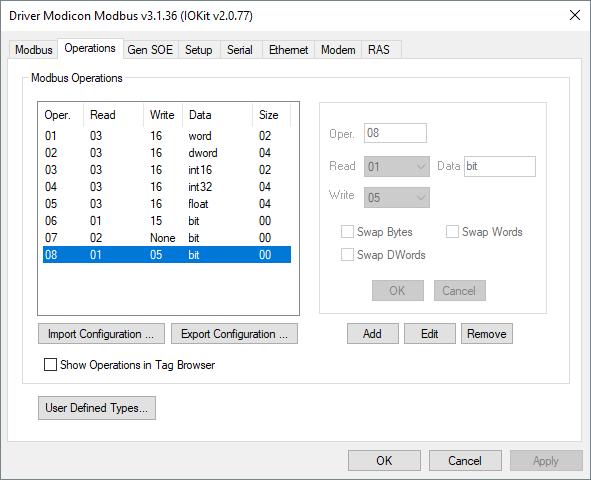Open the Modem tab
This screenshot has width=591, height=480.
tap(338, 50)
